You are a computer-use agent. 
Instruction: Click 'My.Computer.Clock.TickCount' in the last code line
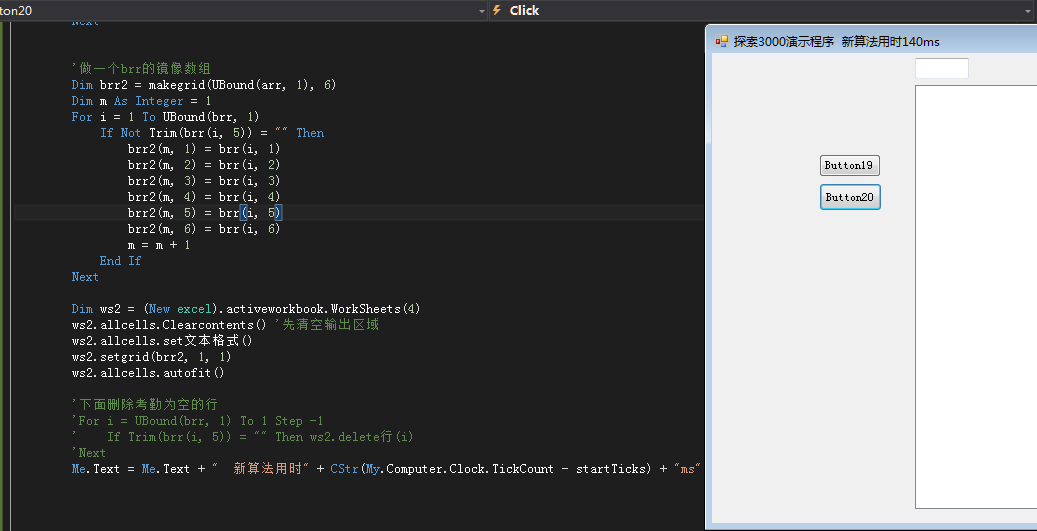coord(459,469)
